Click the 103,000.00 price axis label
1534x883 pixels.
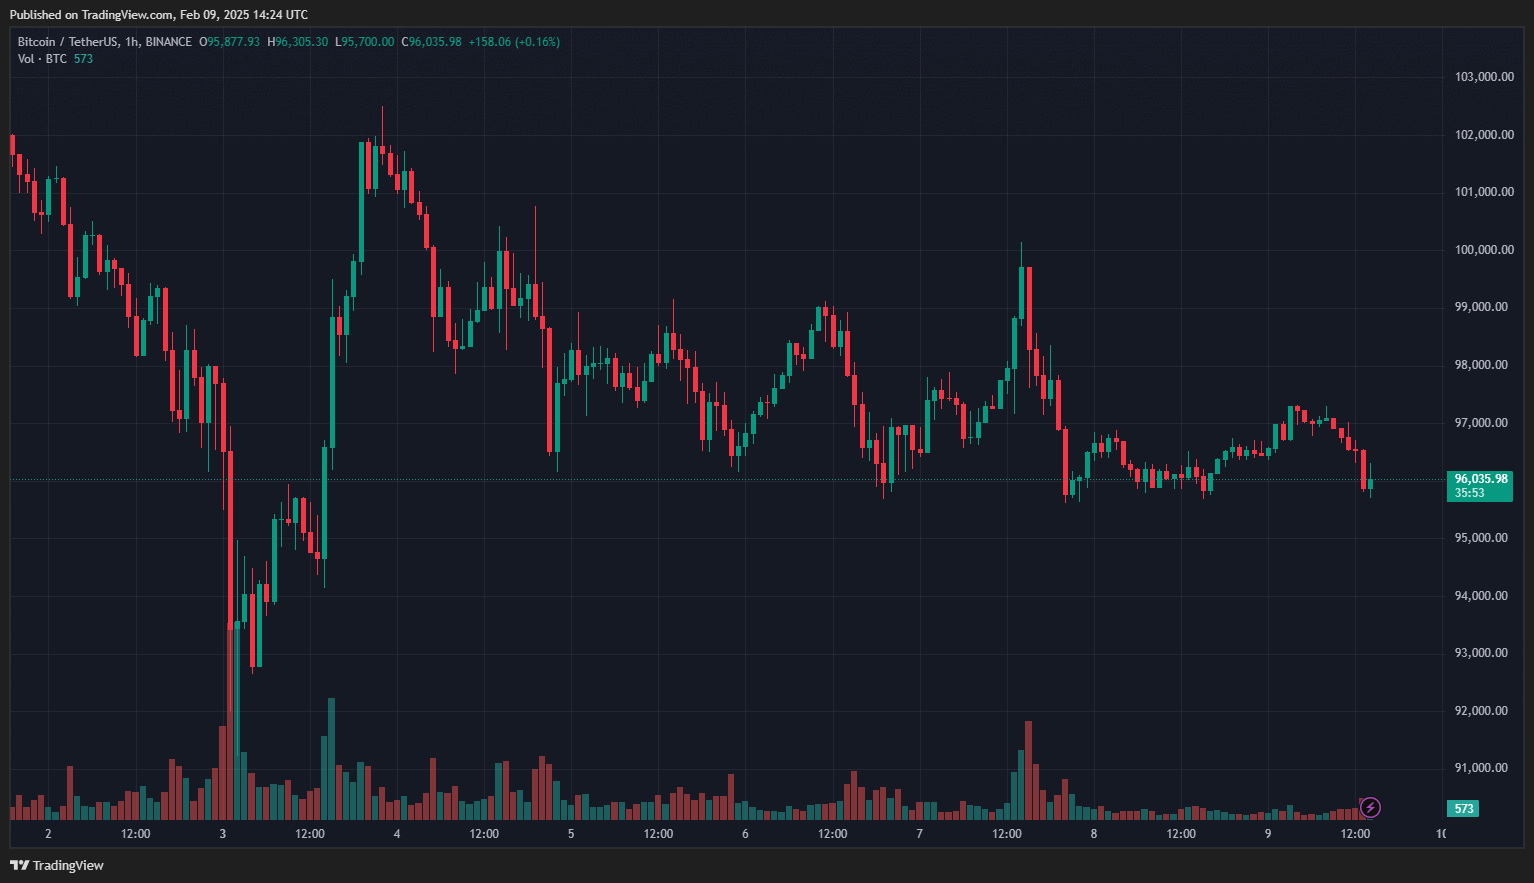point(1484,77)
